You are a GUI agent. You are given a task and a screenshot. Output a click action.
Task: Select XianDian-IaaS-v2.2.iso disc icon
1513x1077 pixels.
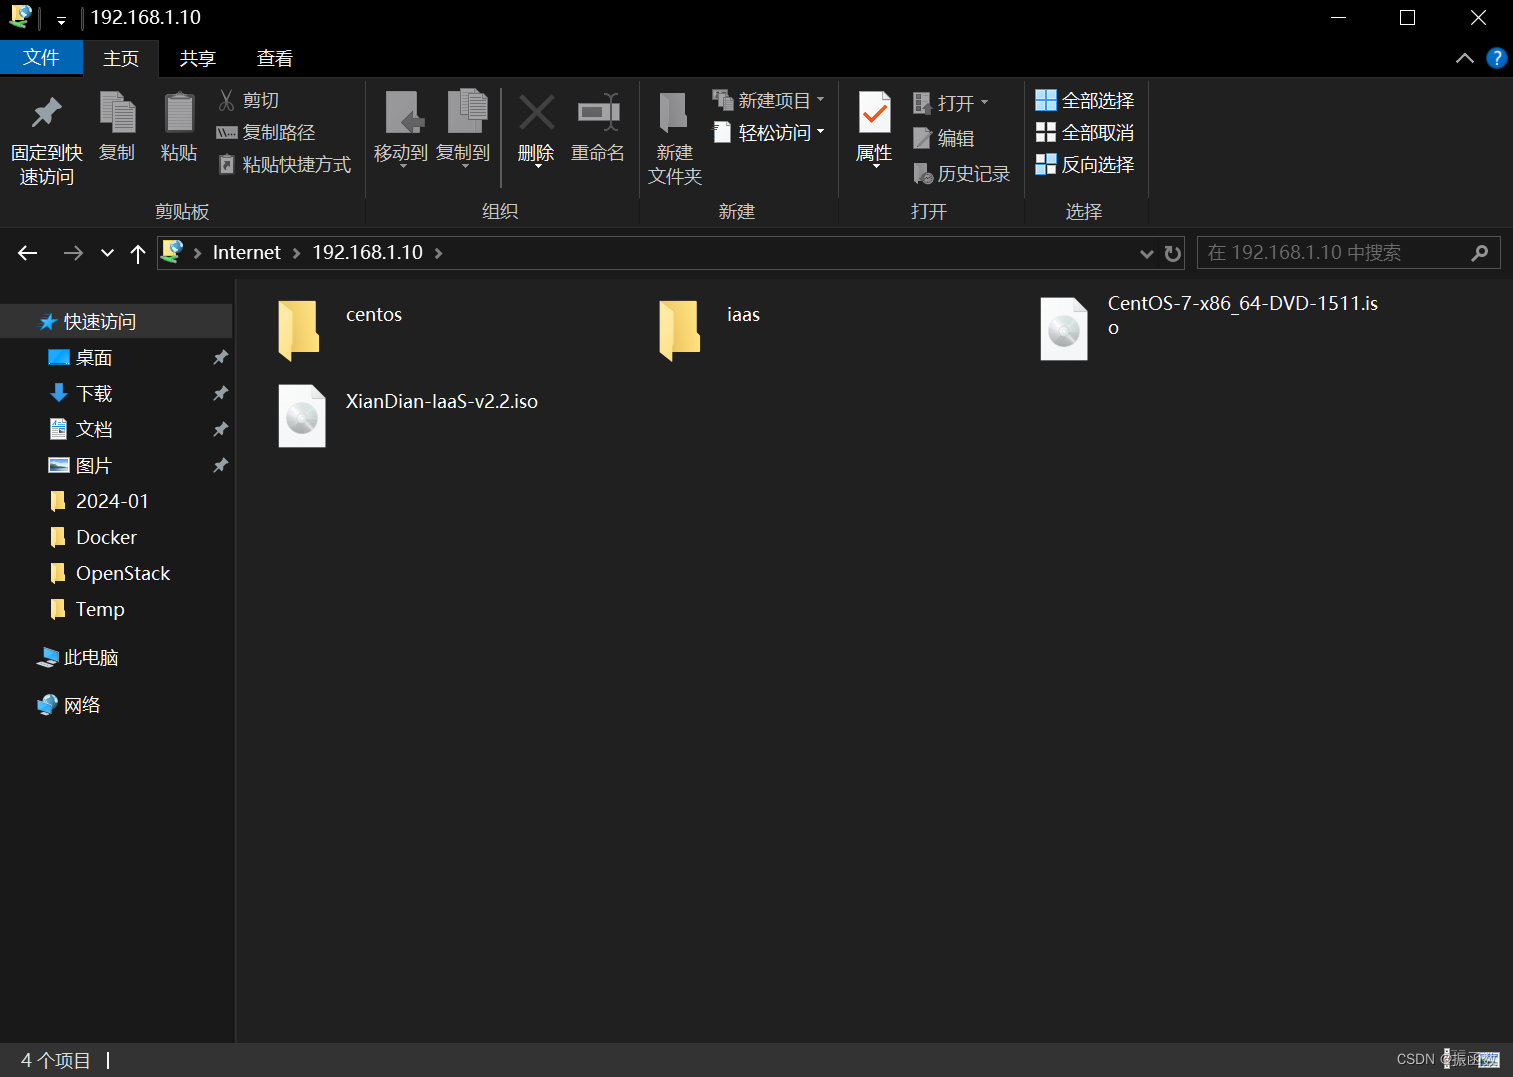(302, 415)
